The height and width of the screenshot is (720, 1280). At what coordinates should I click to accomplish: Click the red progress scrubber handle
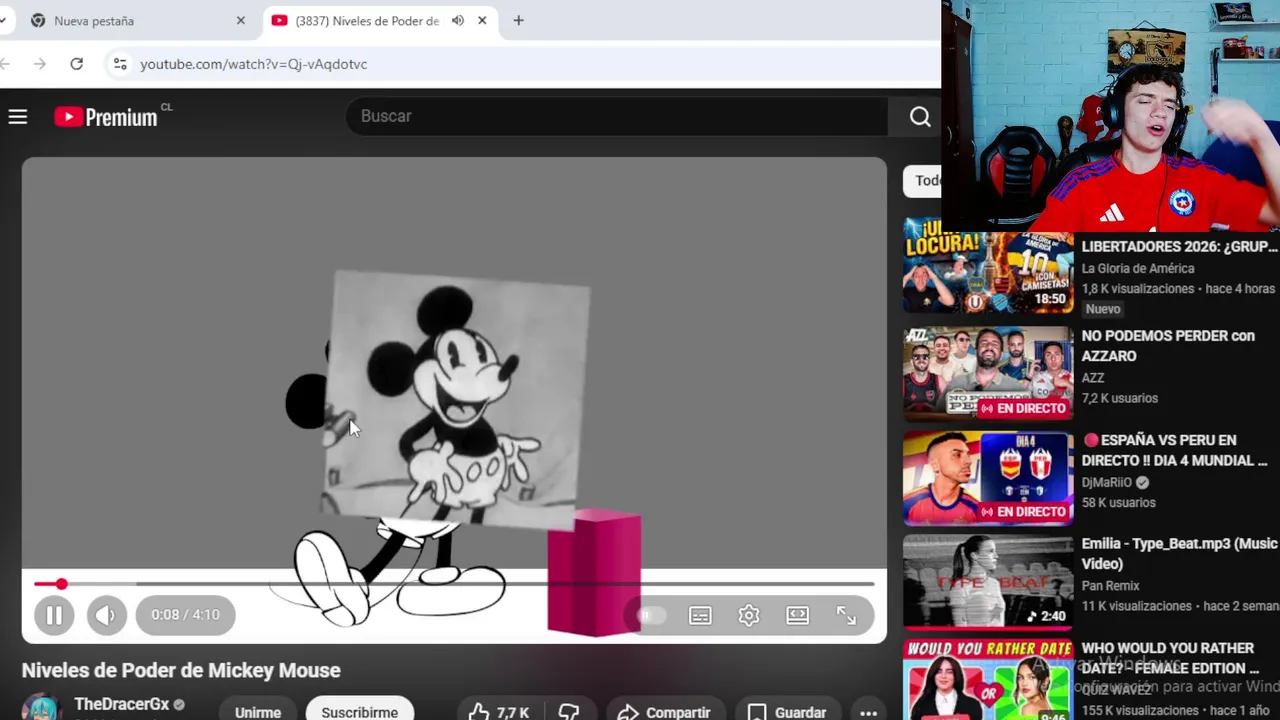coord(61,584)
